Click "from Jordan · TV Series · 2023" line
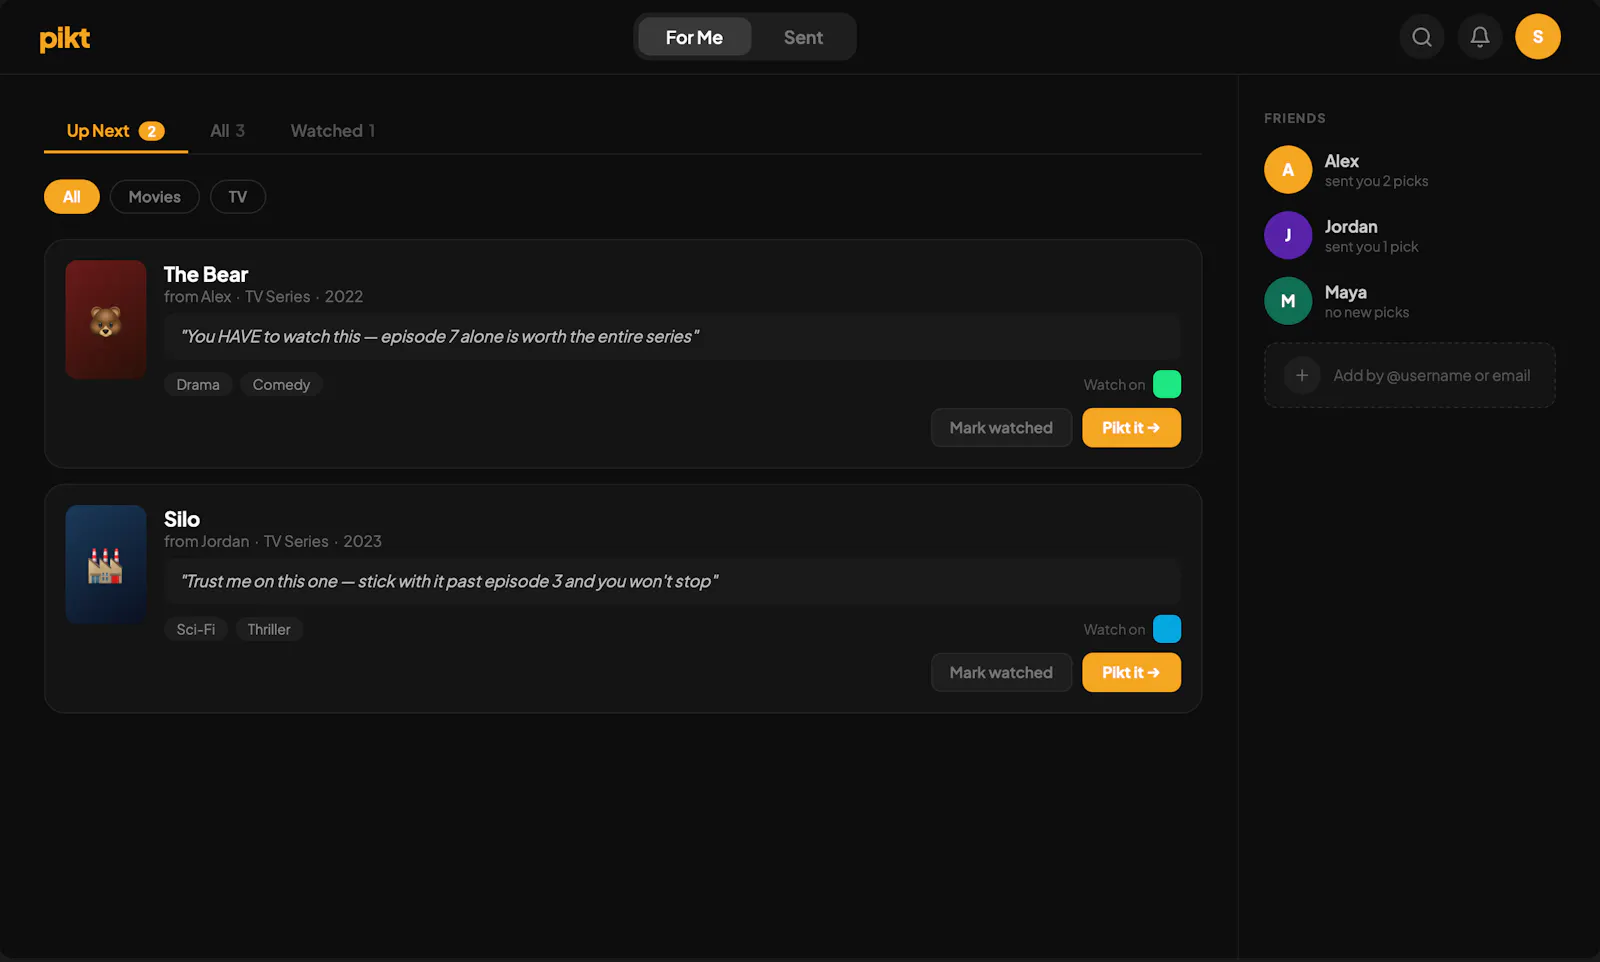1600x962 pixels. (273, 542)
